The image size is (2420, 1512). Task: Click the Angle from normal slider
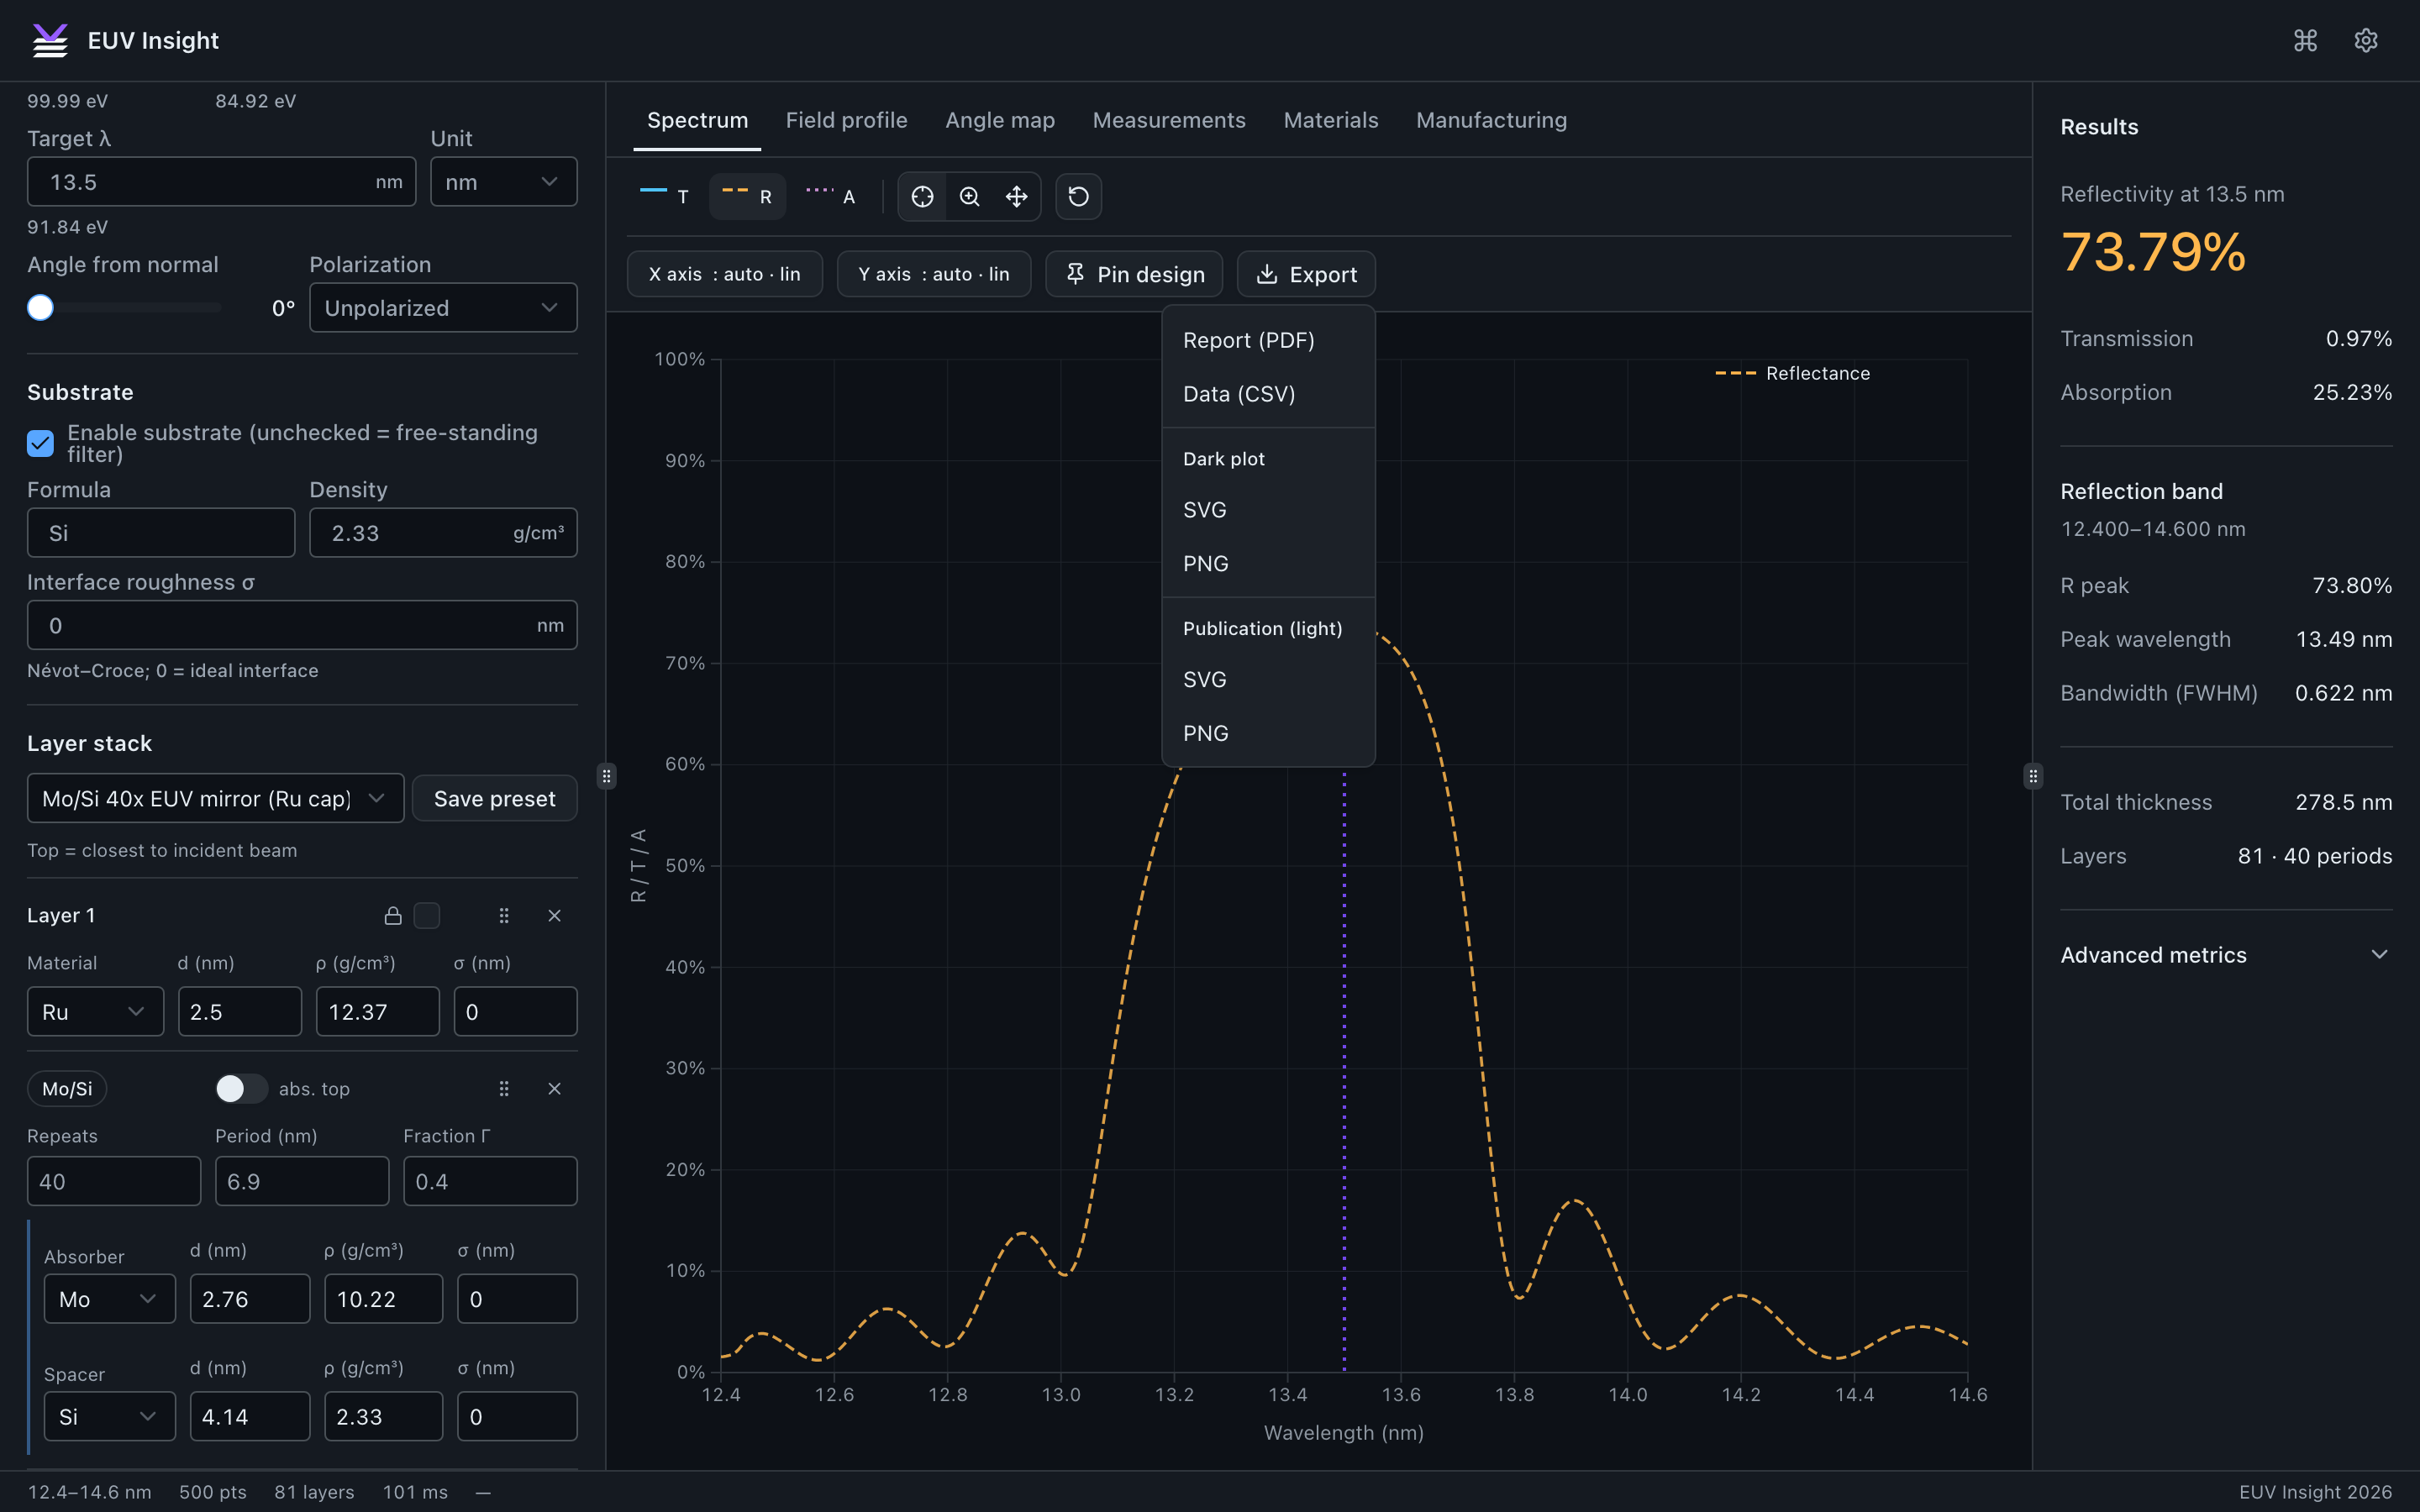coord(124,307)
